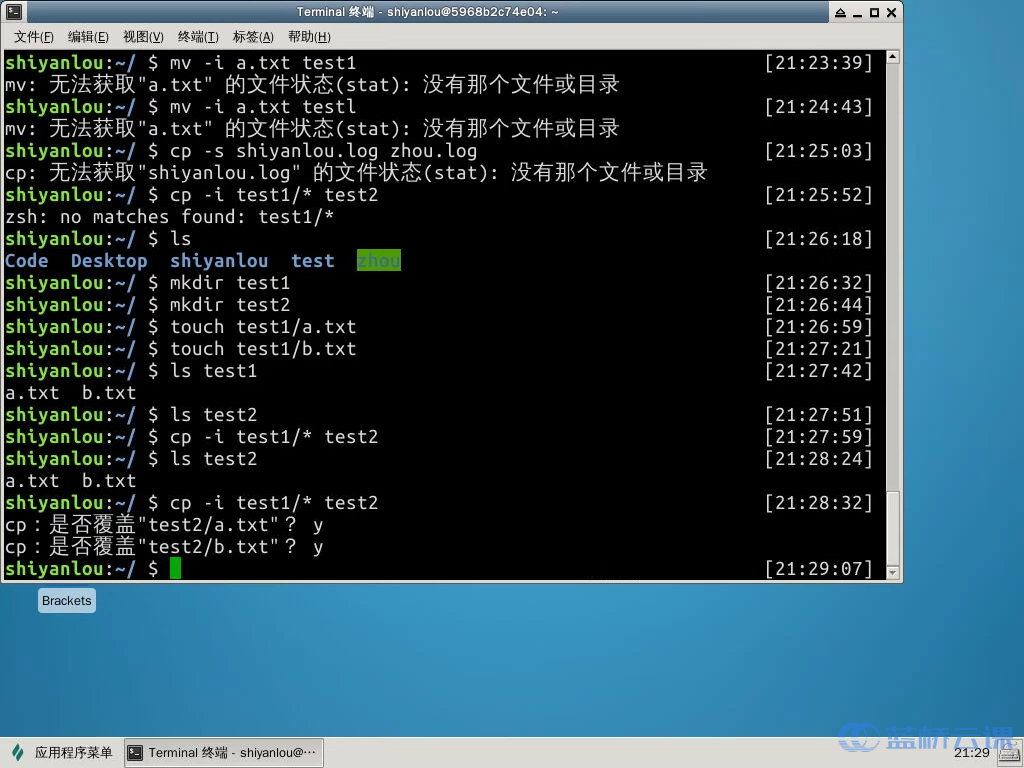Click the highlighted zhou entry in ls output
The height and width of the screenshot is (768, 1024).
pos(378,260)
